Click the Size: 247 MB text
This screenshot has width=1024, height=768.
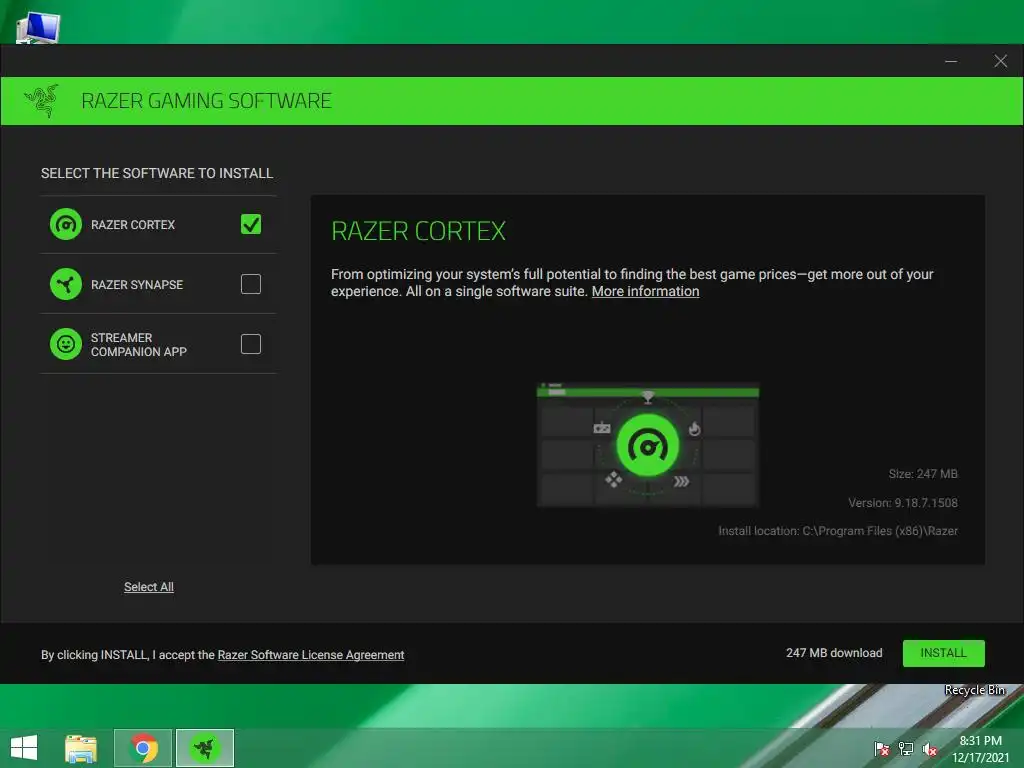point(923,474)
